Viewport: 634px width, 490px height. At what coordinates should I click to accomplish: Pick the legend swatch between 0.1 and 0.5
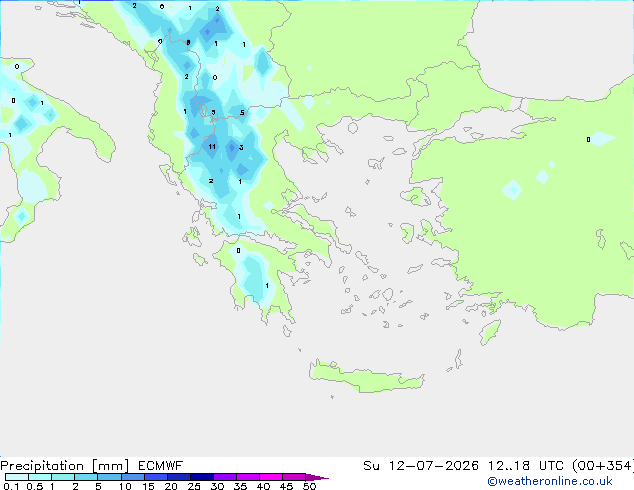[x=17, y=477]
